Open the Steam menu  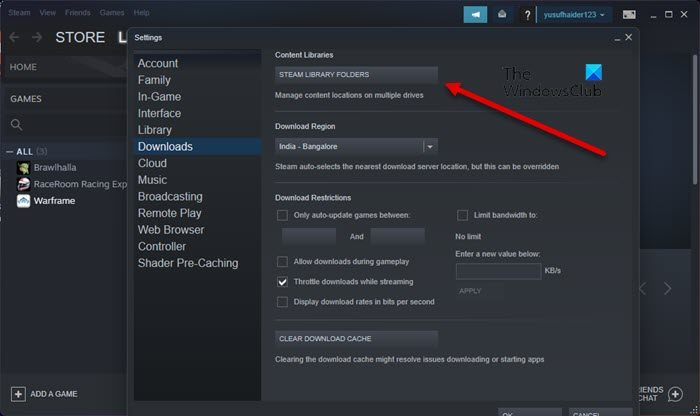coord(19,12)
